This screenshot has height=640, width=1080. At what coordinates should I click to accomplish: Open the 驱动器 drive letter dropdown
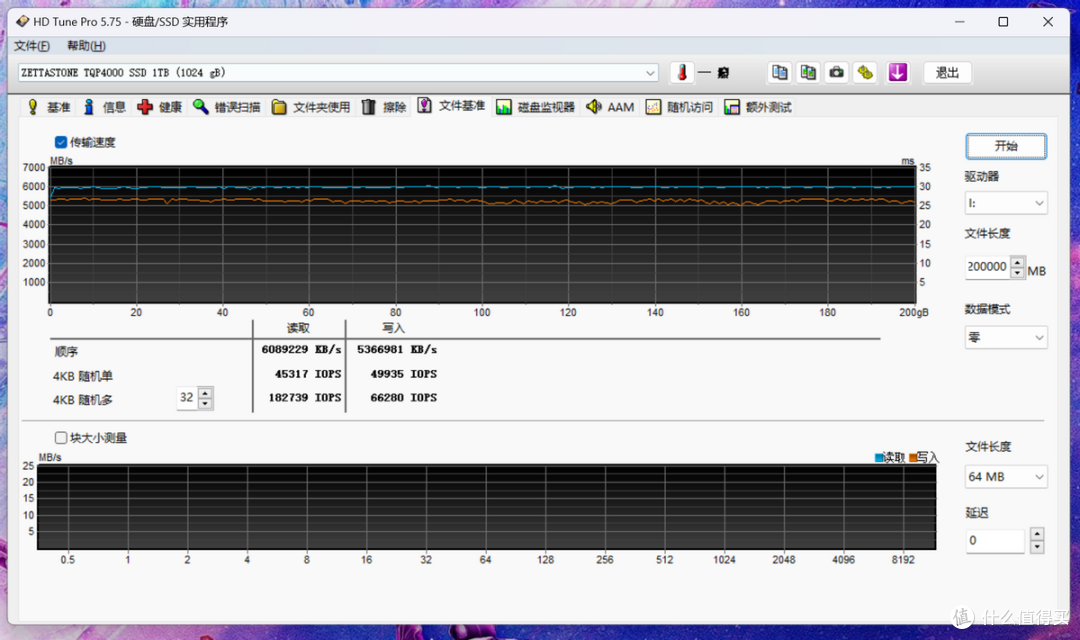1006,203
